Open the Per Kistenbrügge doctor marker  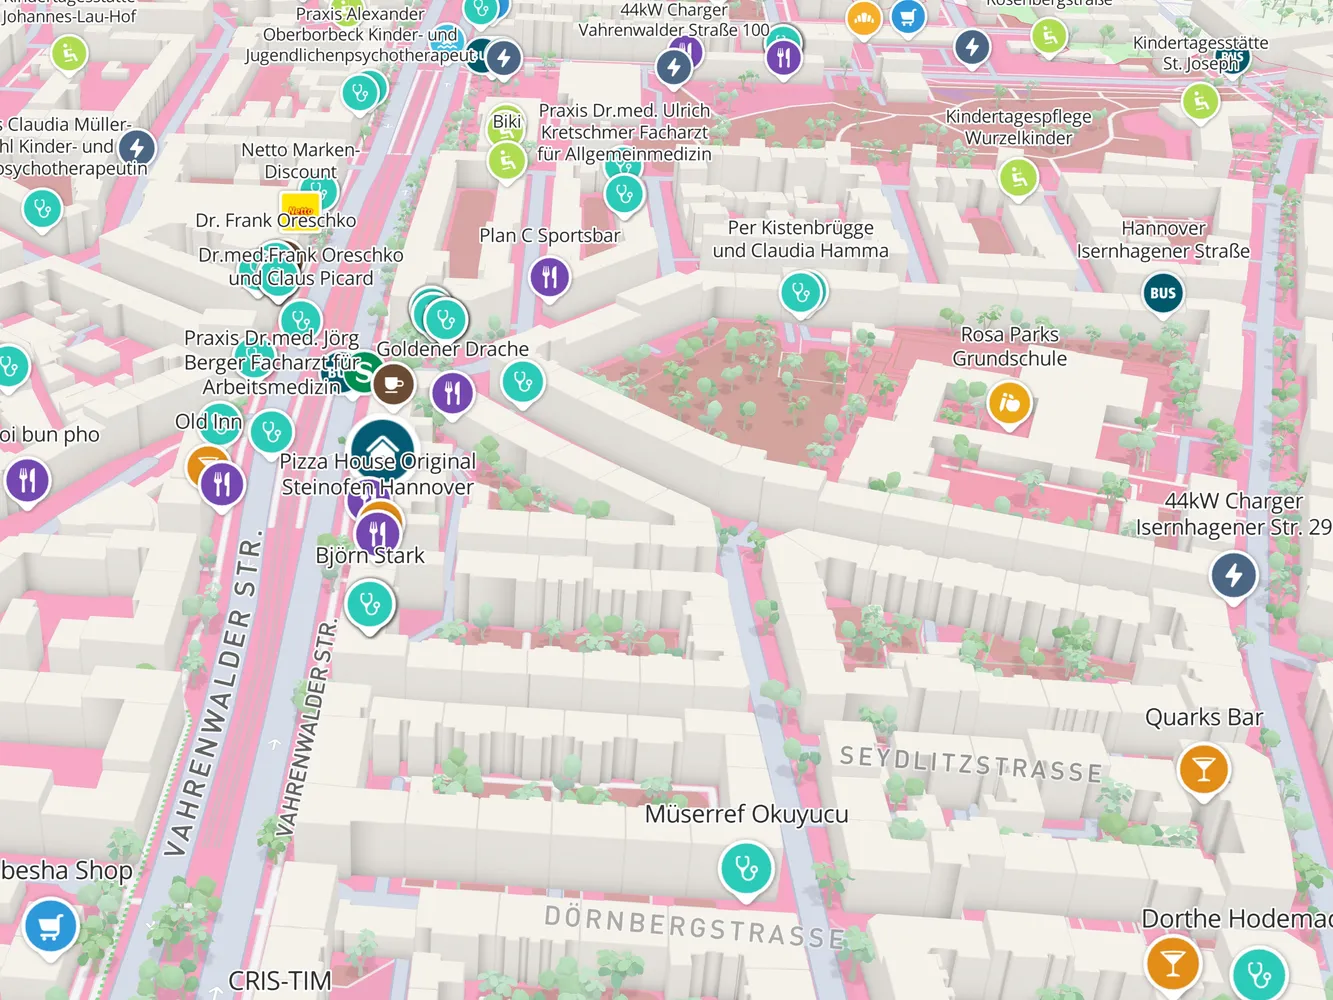(800, 292)
